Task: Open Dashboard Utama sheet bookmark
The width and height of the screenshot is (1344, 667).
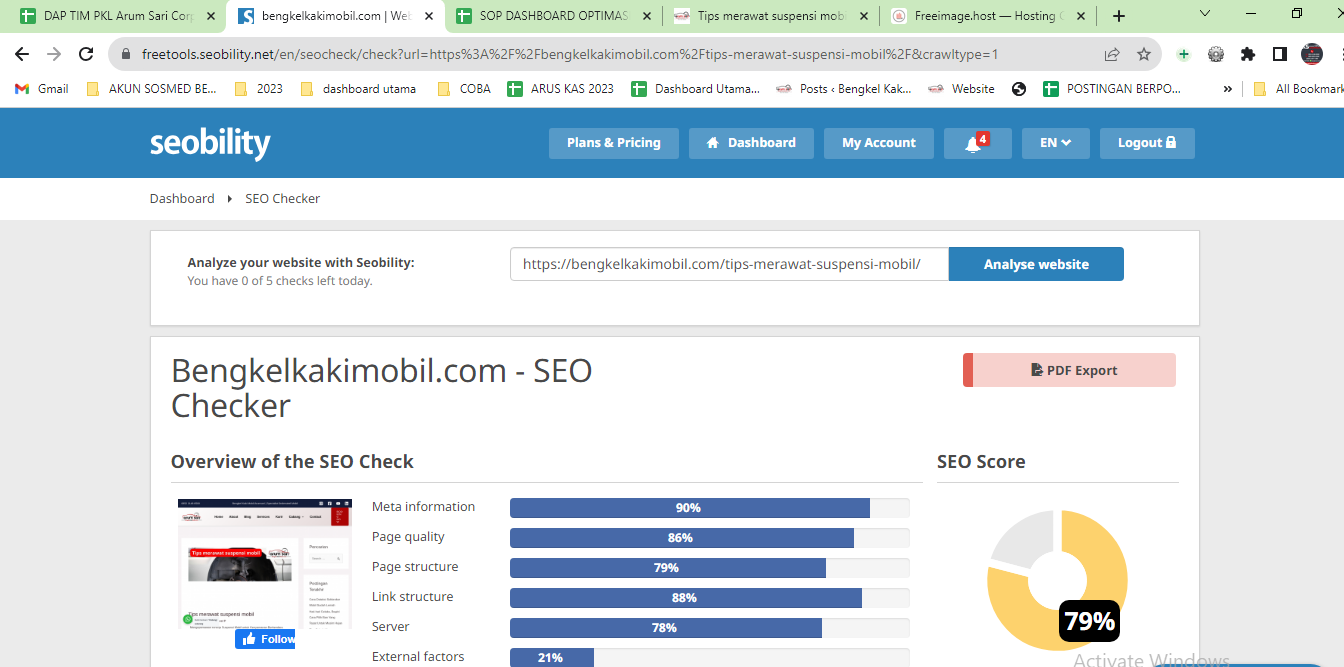Action: click(x=696, y=88)
